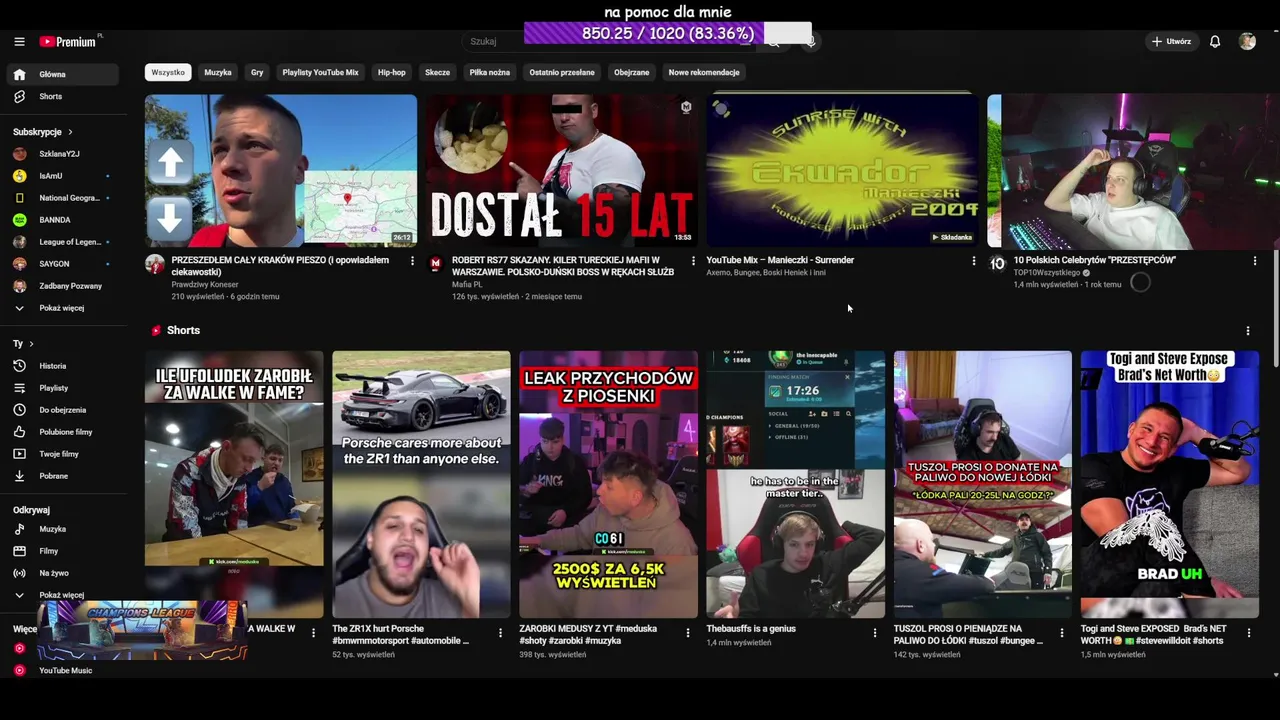This screenshot has width=1280, height=720.
Task: Select the Muzyka filter chip
Action: [x=218, y=72]
